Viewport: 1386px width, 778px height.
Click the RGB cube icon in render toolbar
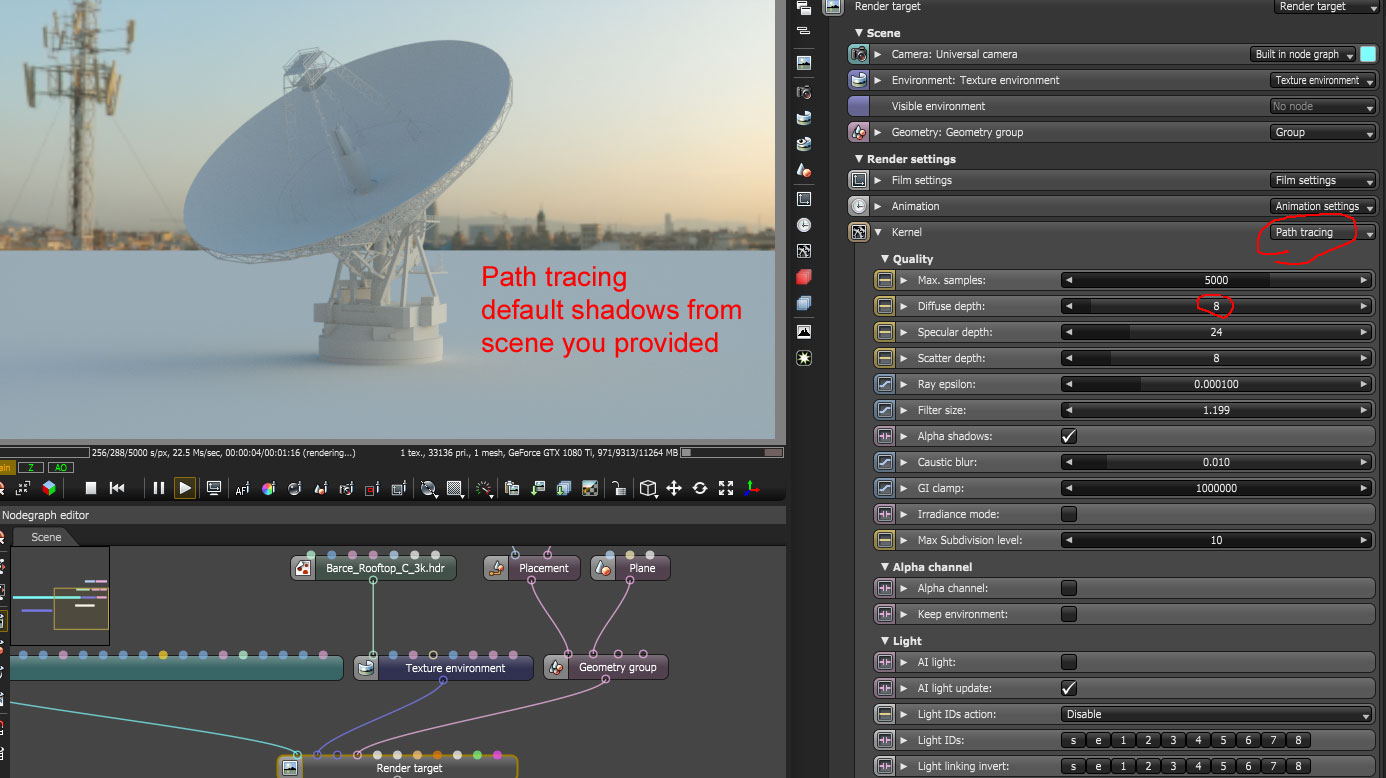(48, 488)
